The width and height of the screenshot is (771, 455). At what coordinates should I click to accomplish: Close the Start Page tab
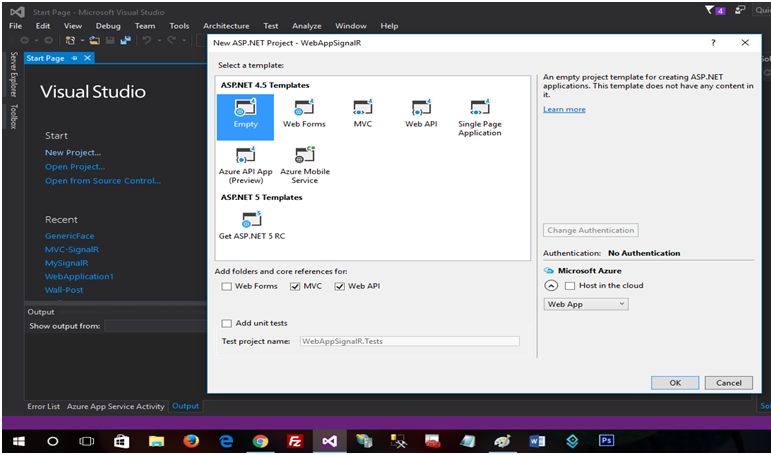pos(87,58)
